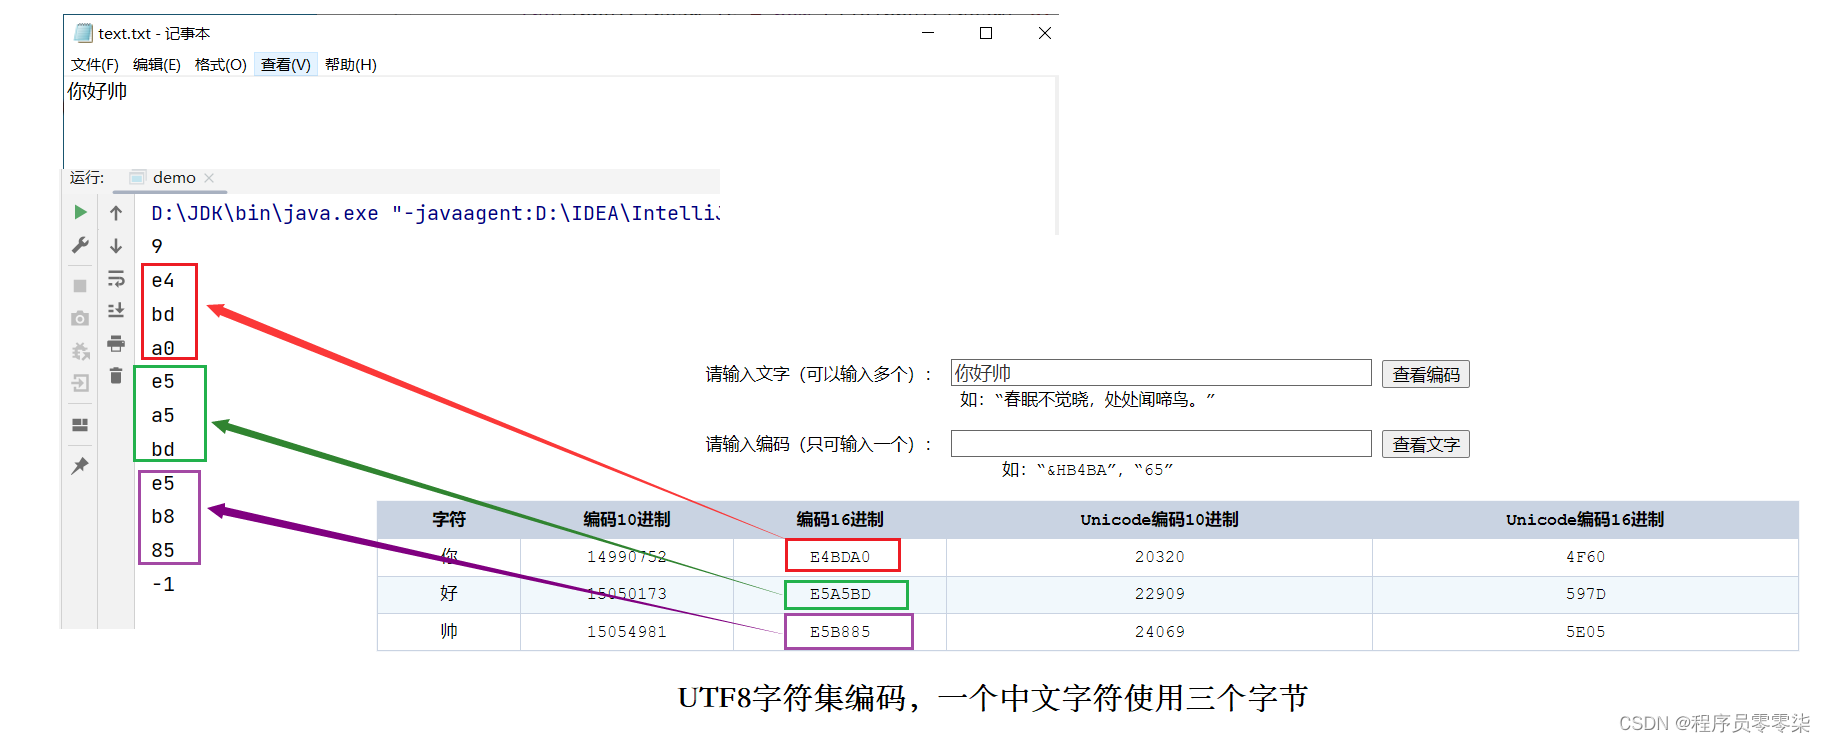Click the bug attach-debugger icon
This screenshot has height=742, width=1825.
(x=80, y=350)
